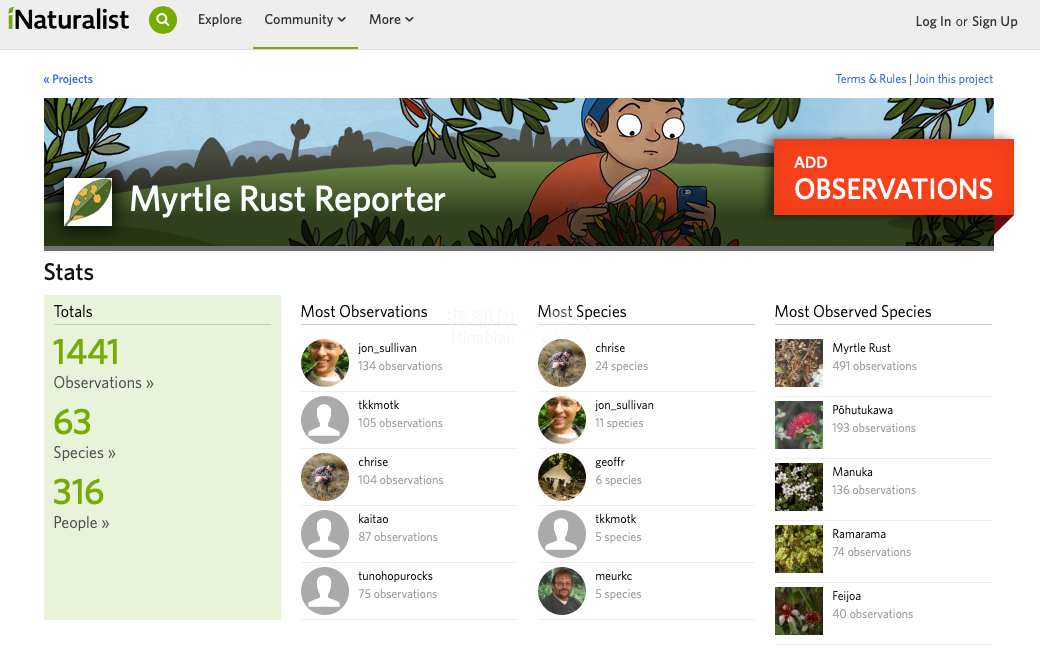Click the Myrtle Rust Reporter project leaf icon
Screen dimensions: 1040x649
88,202
